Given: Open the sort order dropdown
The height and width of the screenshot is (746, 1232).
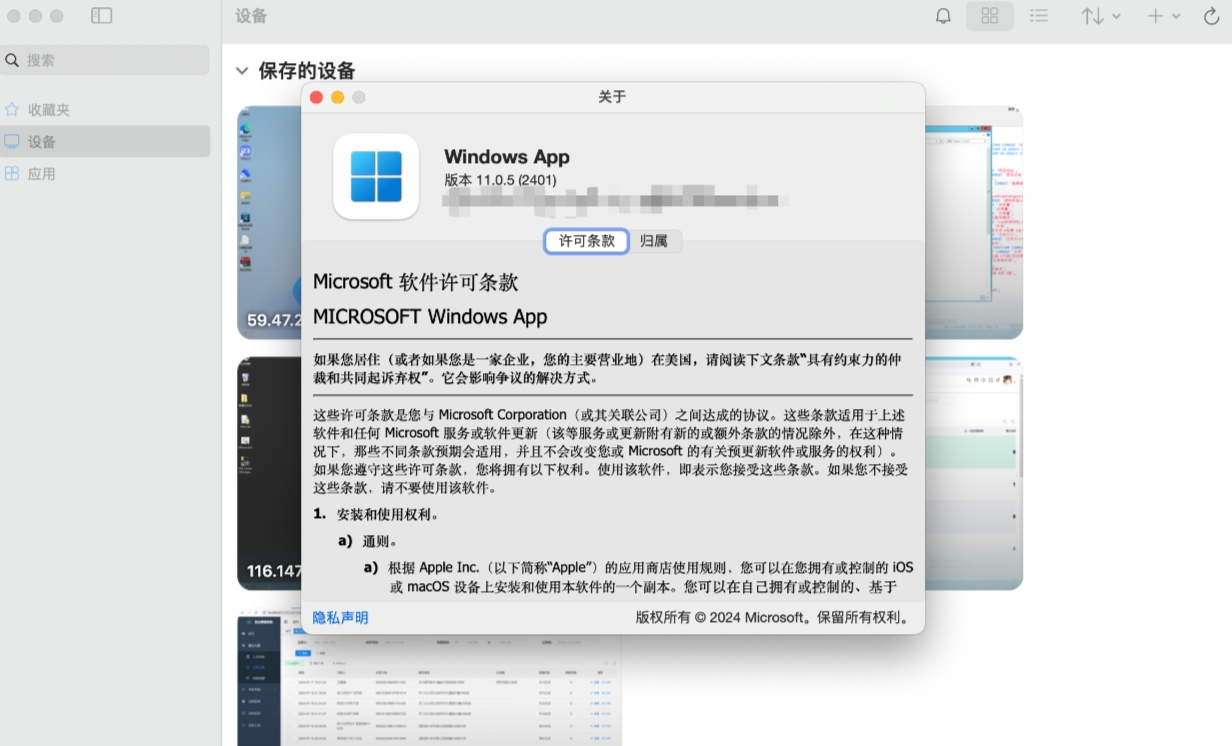Looking at the screenshot, I should (x=1100, y=16).
